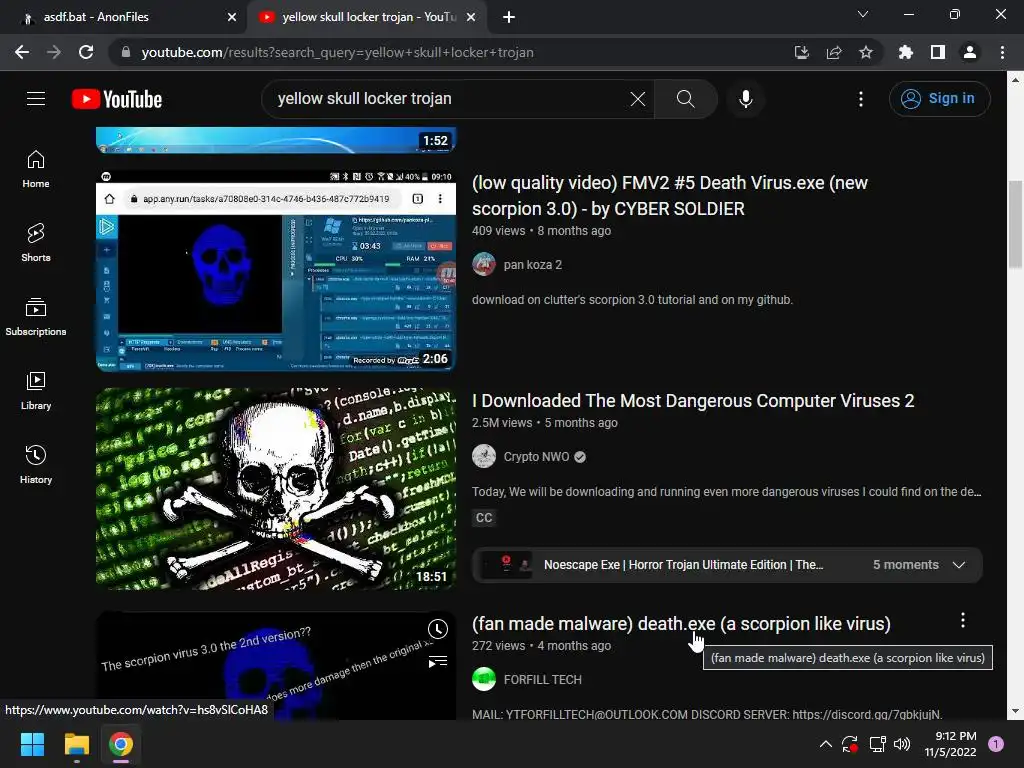Screen dimensions: 1024x768
Task: Toggle Chrome side panel
Action: (937, 52)
